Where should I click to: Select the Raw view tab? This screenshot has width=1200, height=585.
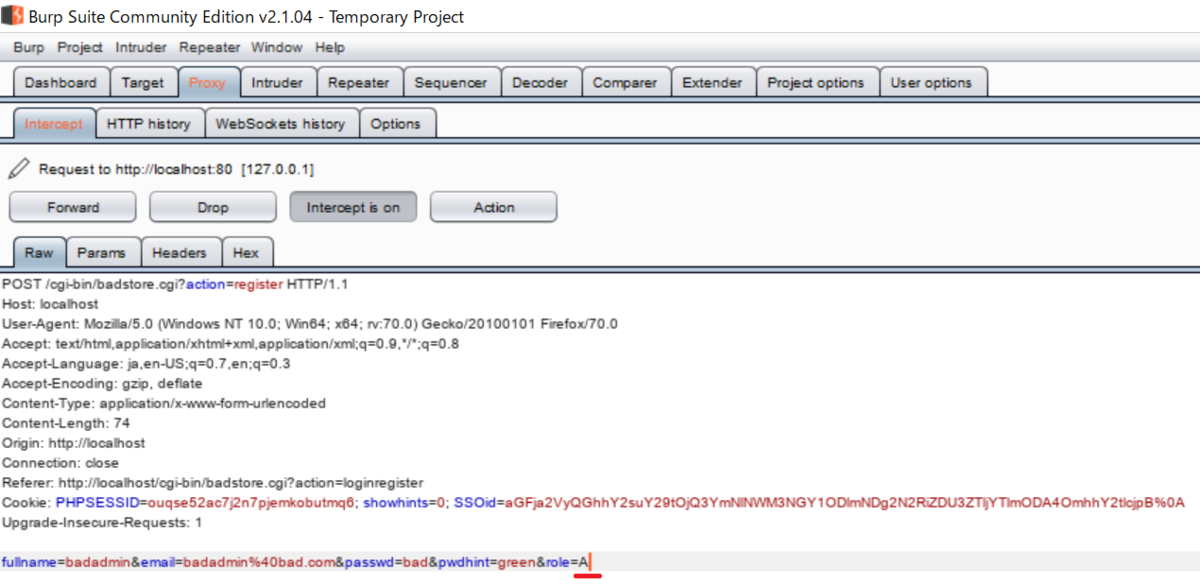39,253
